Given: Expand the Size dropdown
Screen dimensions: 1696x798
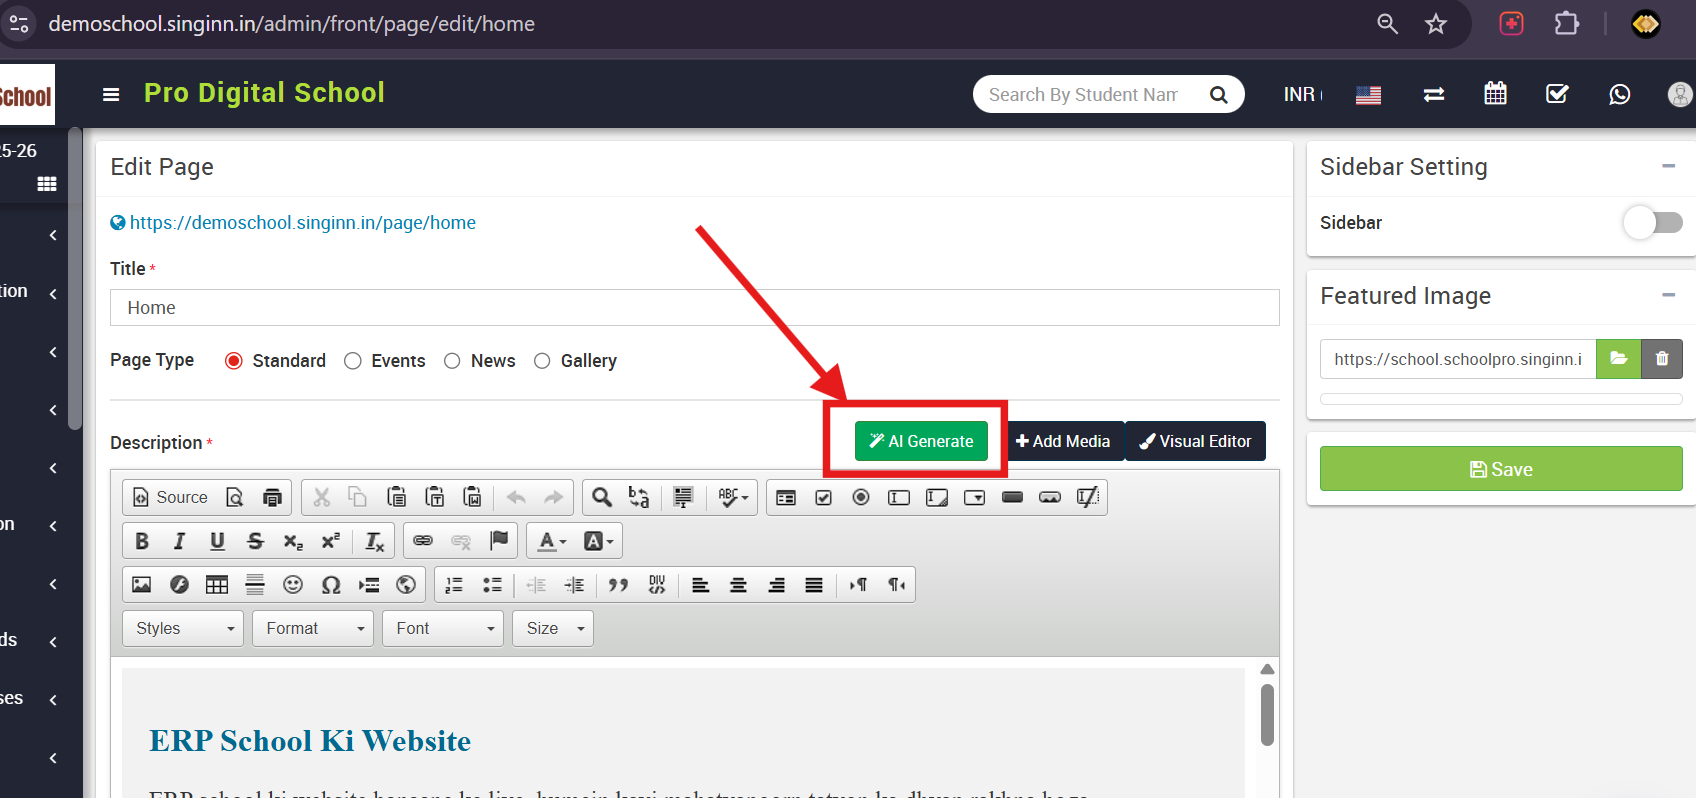Looking at the screenshot, I should 553,628.
